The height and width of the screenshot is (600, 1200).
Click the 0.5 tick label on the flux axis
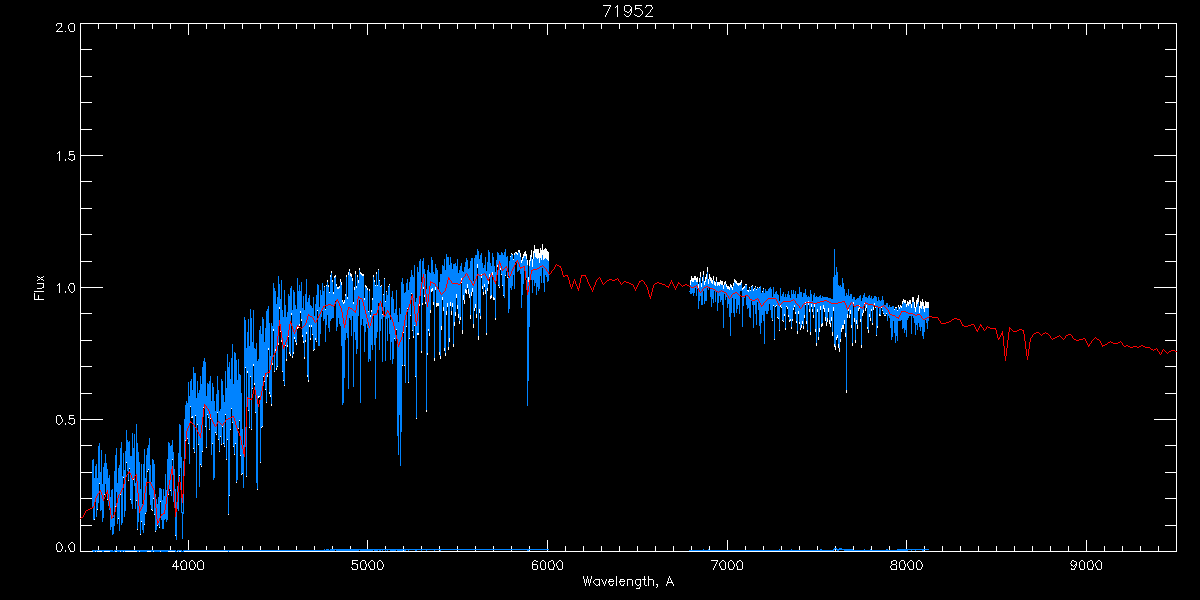click(x=65, y=419)
